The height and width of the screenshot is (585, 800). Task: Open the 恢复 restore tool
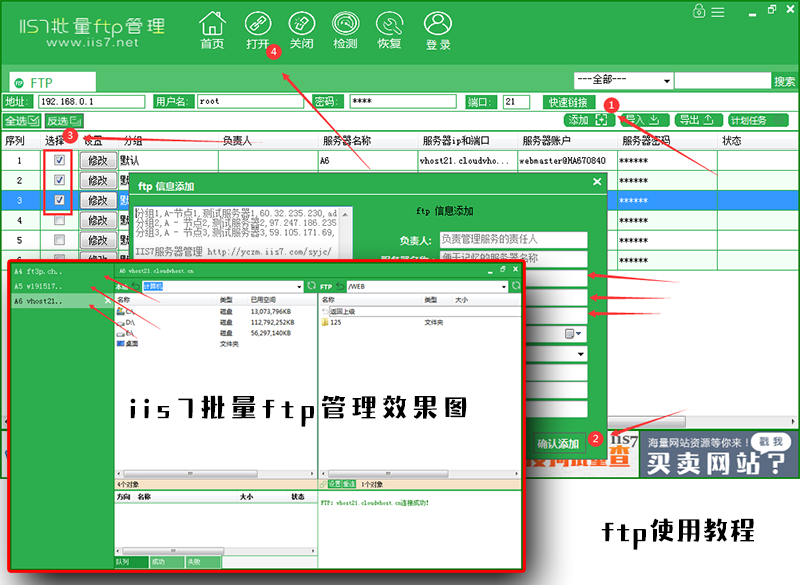[x=389, y=24]
